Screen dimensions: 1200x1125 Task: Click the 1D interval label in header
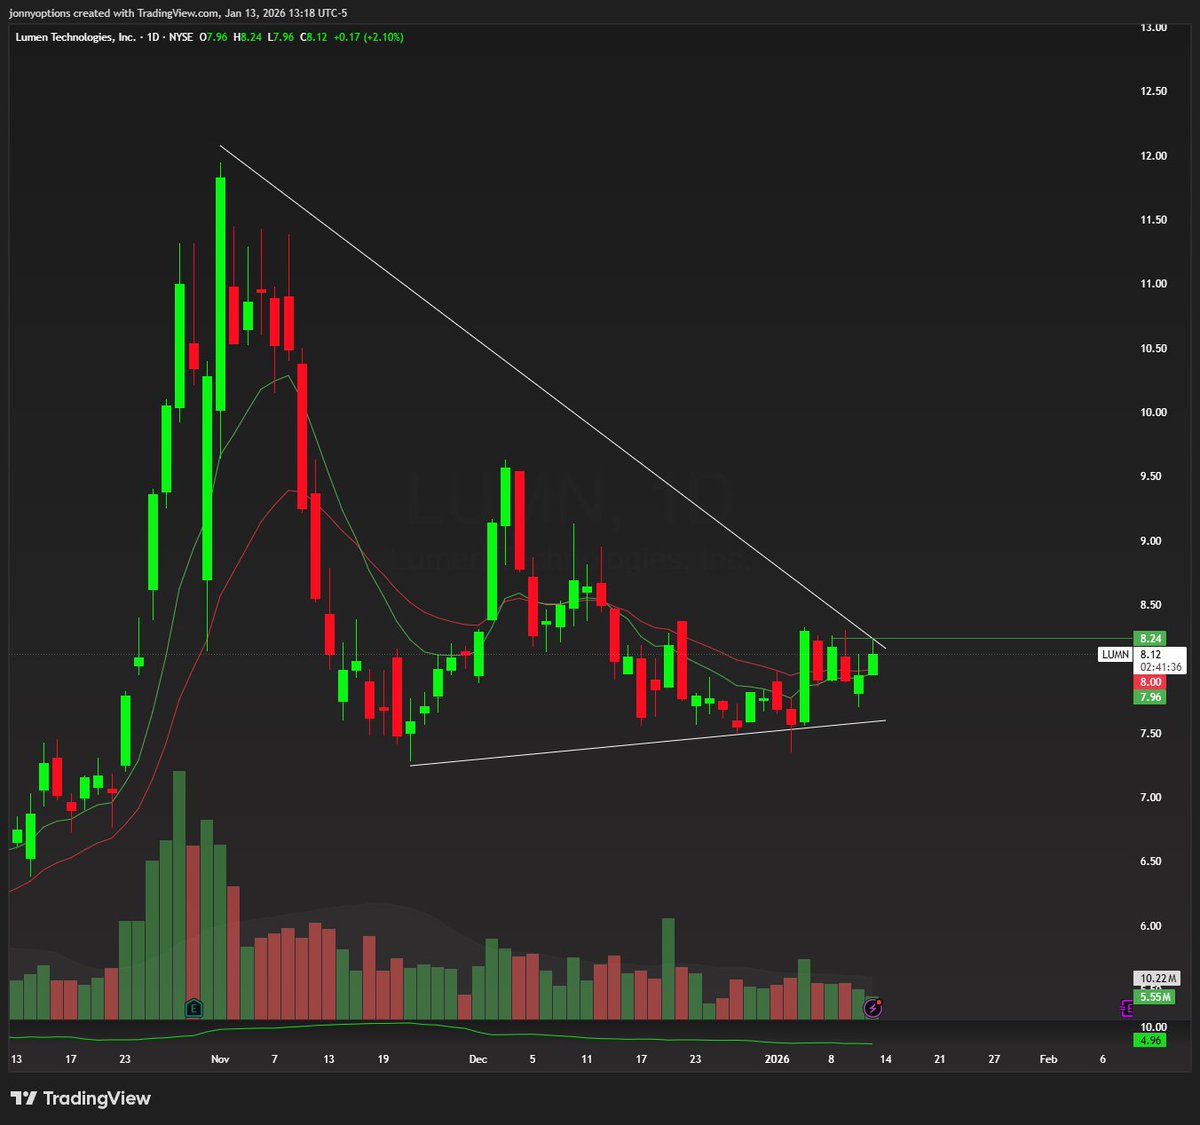pos(152,37)
